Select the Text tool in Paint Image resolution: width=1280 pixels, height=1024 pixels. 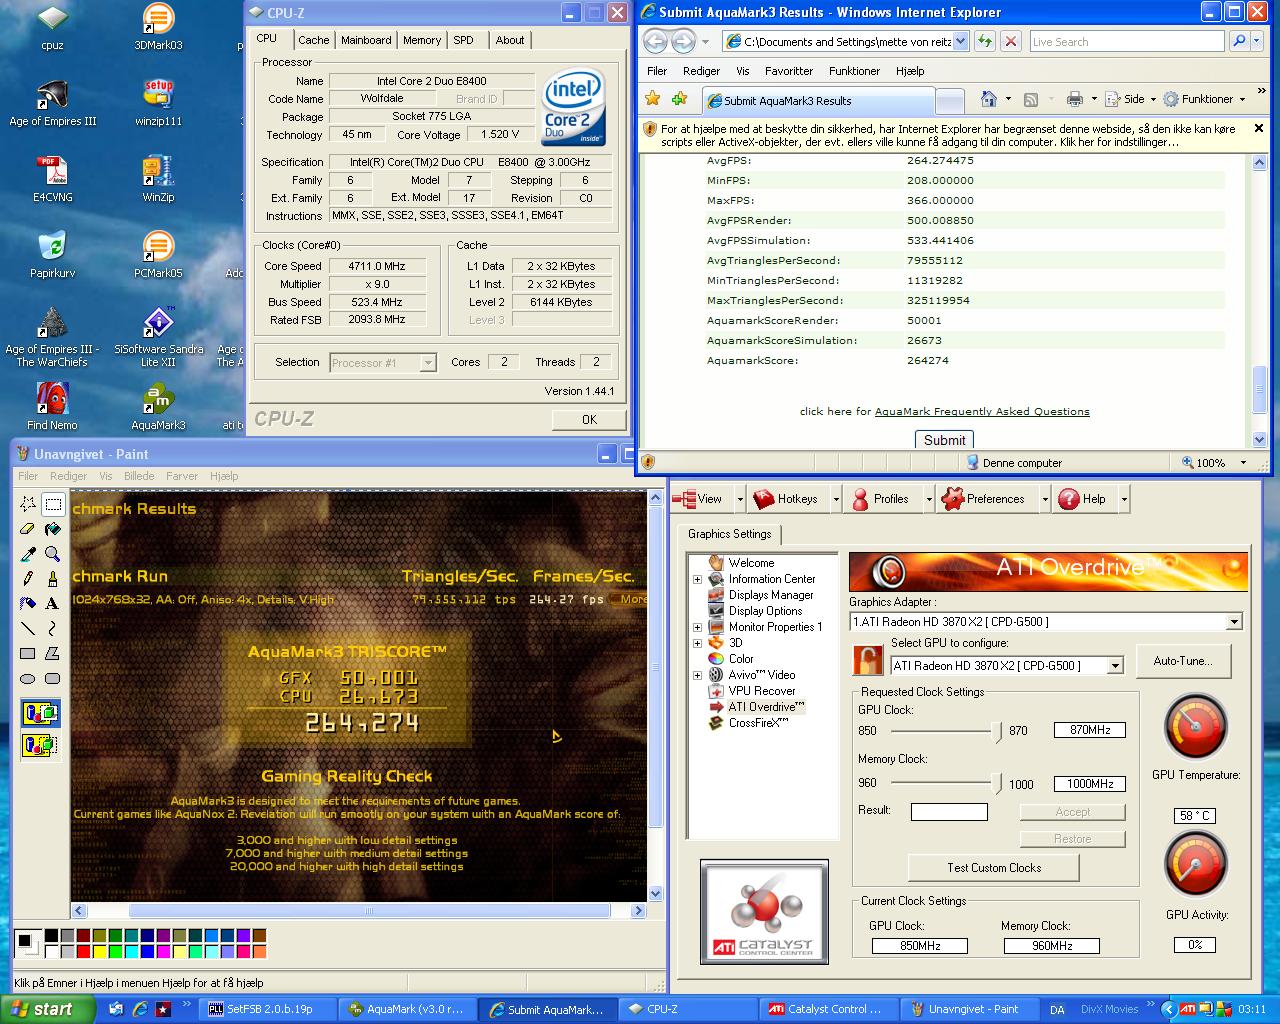point(53,604)
